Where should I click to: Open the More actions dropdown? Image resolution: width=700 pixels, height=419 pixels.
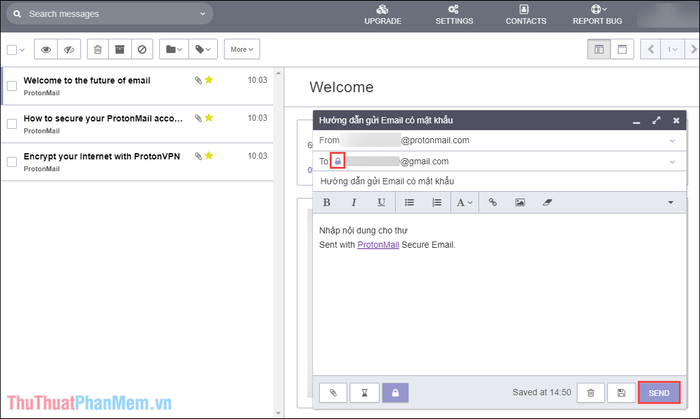tap(242, 50)
